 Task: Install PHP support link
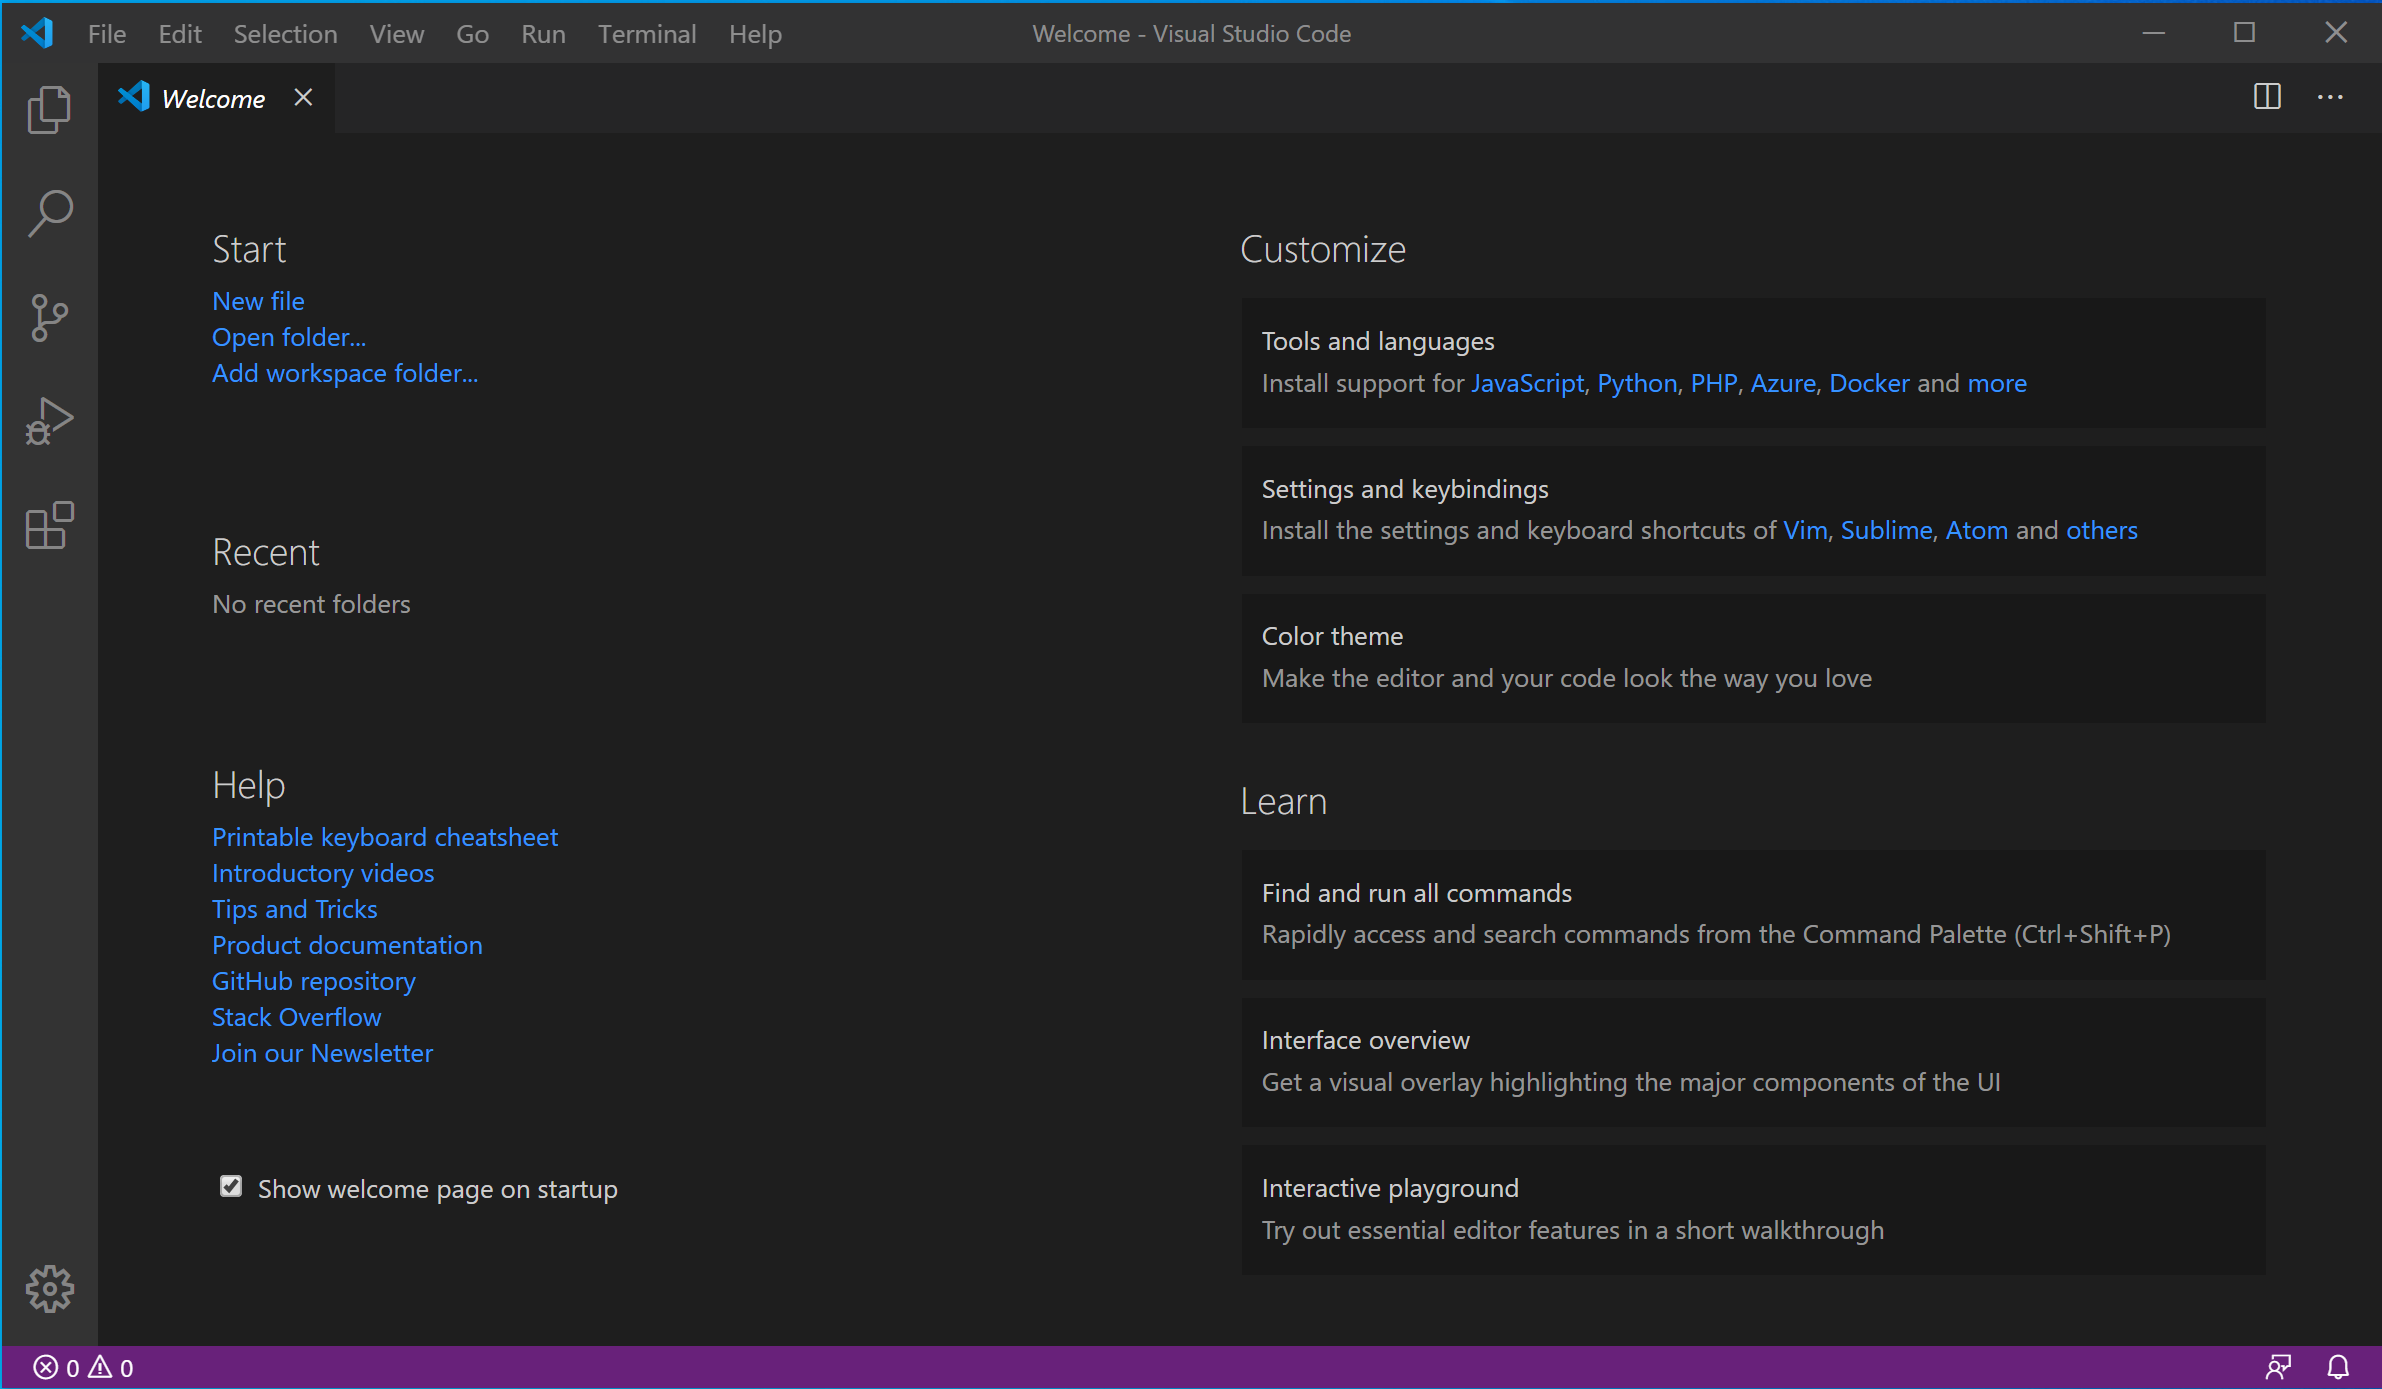pos(1714,383)
